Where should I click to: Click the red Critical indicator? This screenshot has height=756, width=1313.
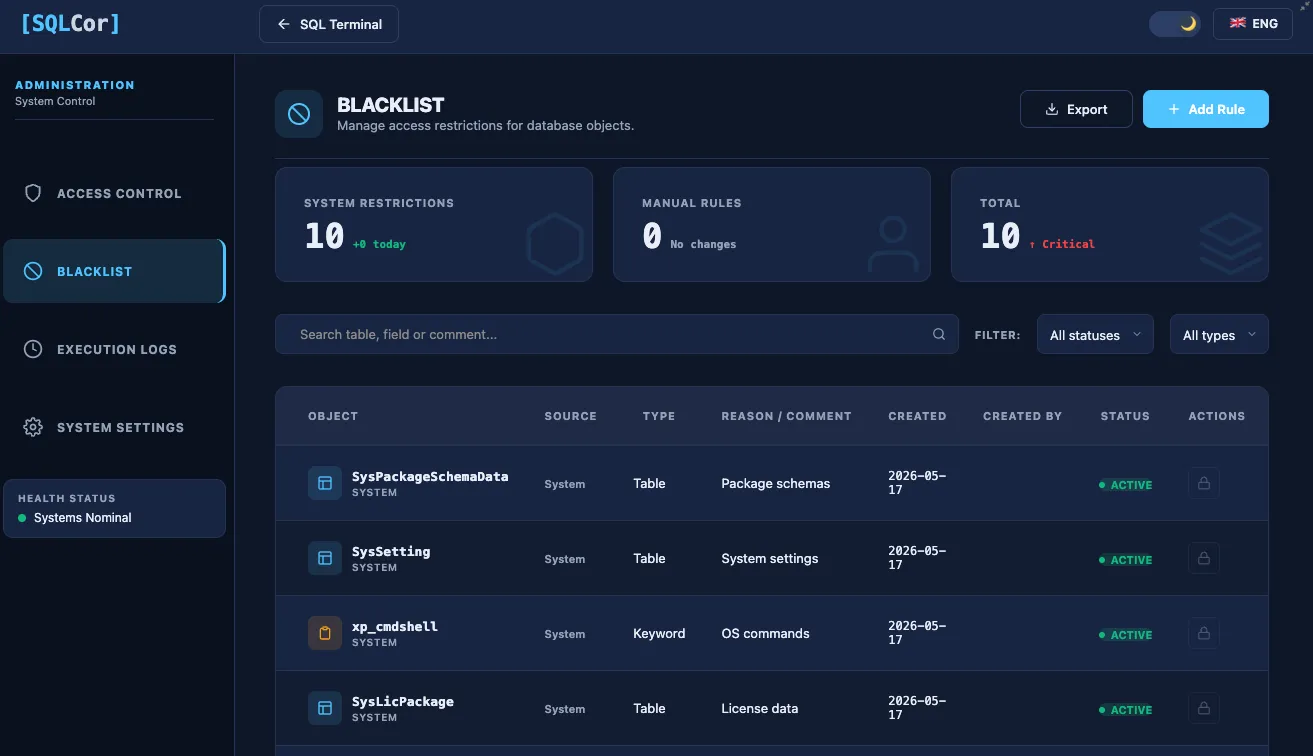click(x=1062, y=244)
